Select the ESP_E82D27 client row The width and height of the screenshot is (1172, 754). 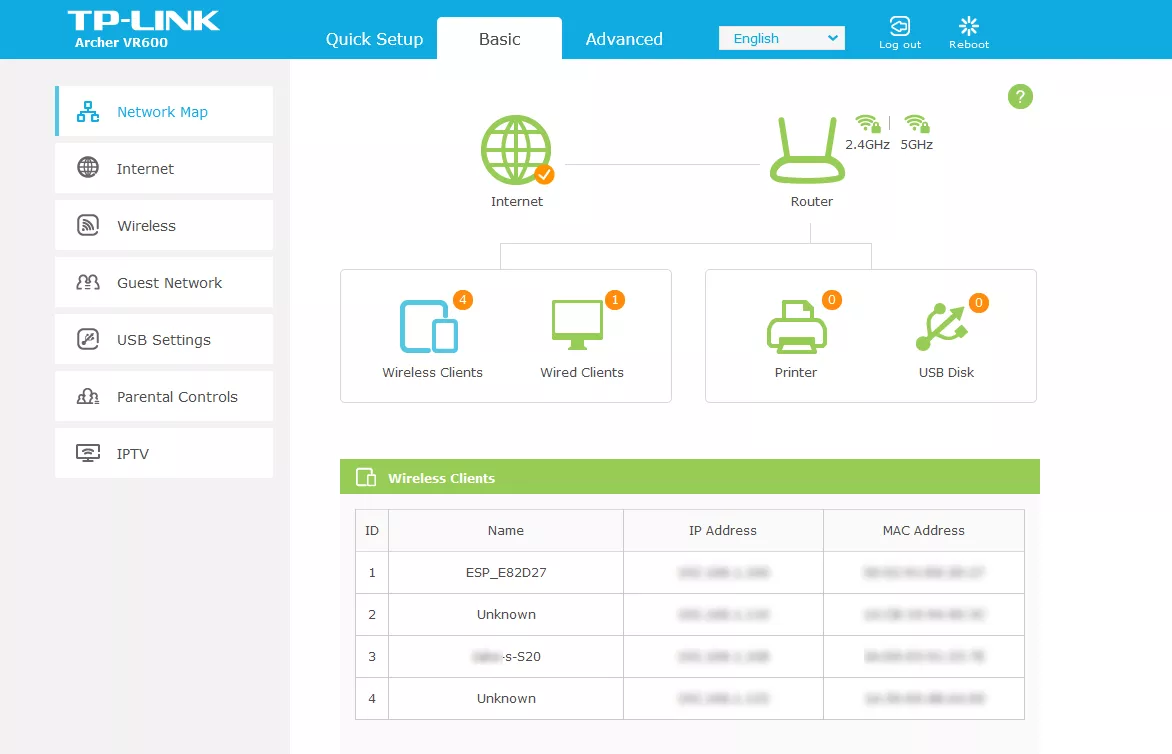tap(690, 572)
